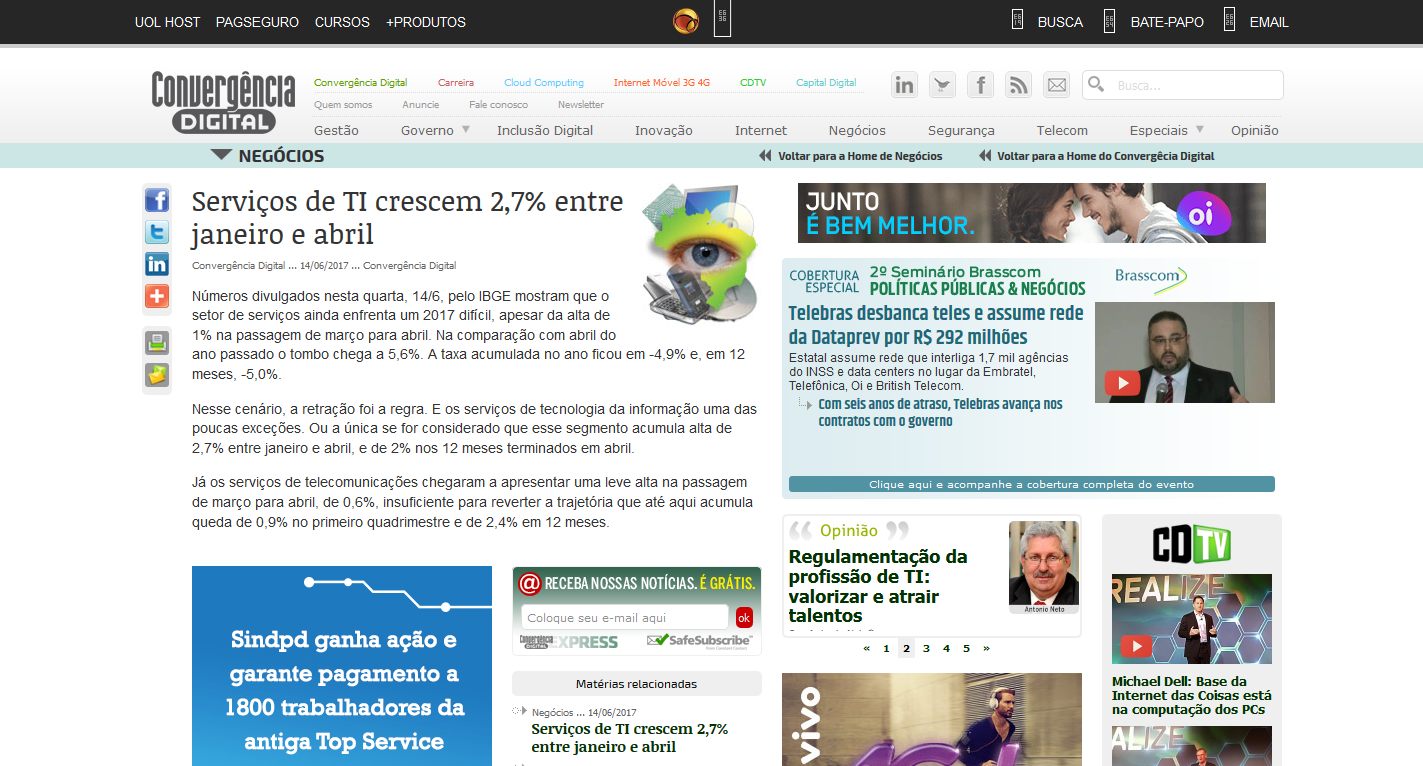Select opinion page 1
The image size is (1423, 766).
(886, 648)
